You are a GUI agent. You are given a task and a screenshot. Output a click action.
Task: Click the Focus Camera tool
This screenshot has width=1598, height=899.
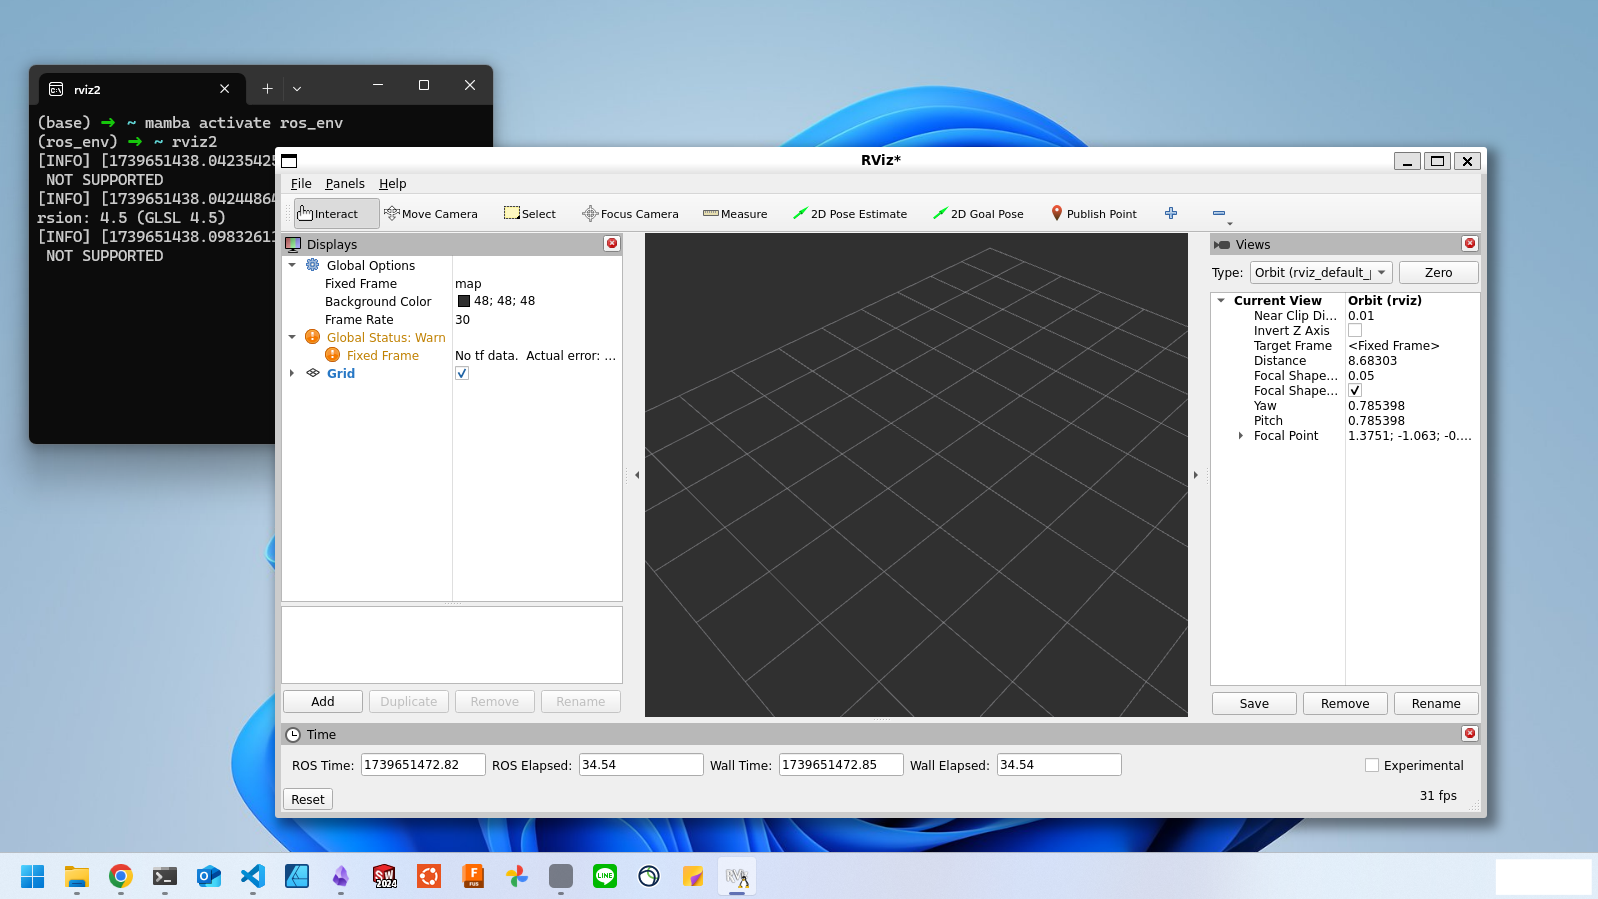(x=630, y=214)
